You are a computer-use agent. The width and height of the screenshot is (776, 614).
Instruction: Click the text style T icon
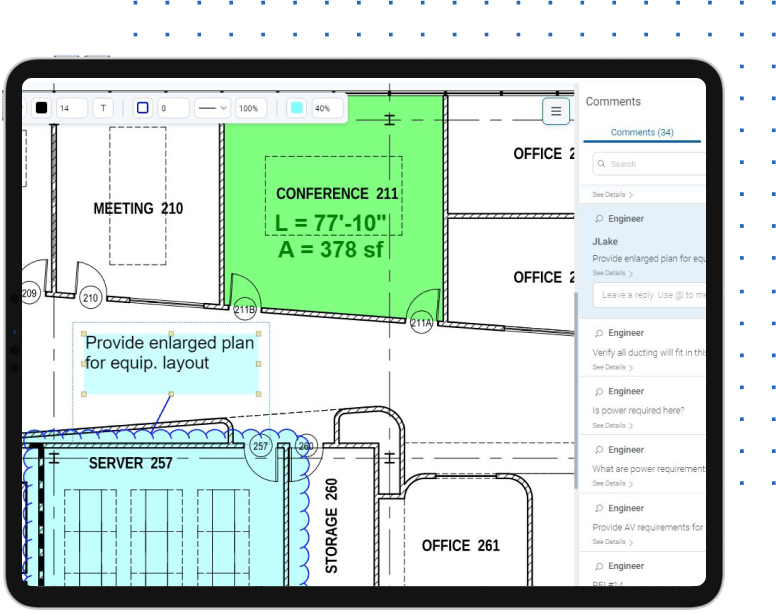click(103, 108)
